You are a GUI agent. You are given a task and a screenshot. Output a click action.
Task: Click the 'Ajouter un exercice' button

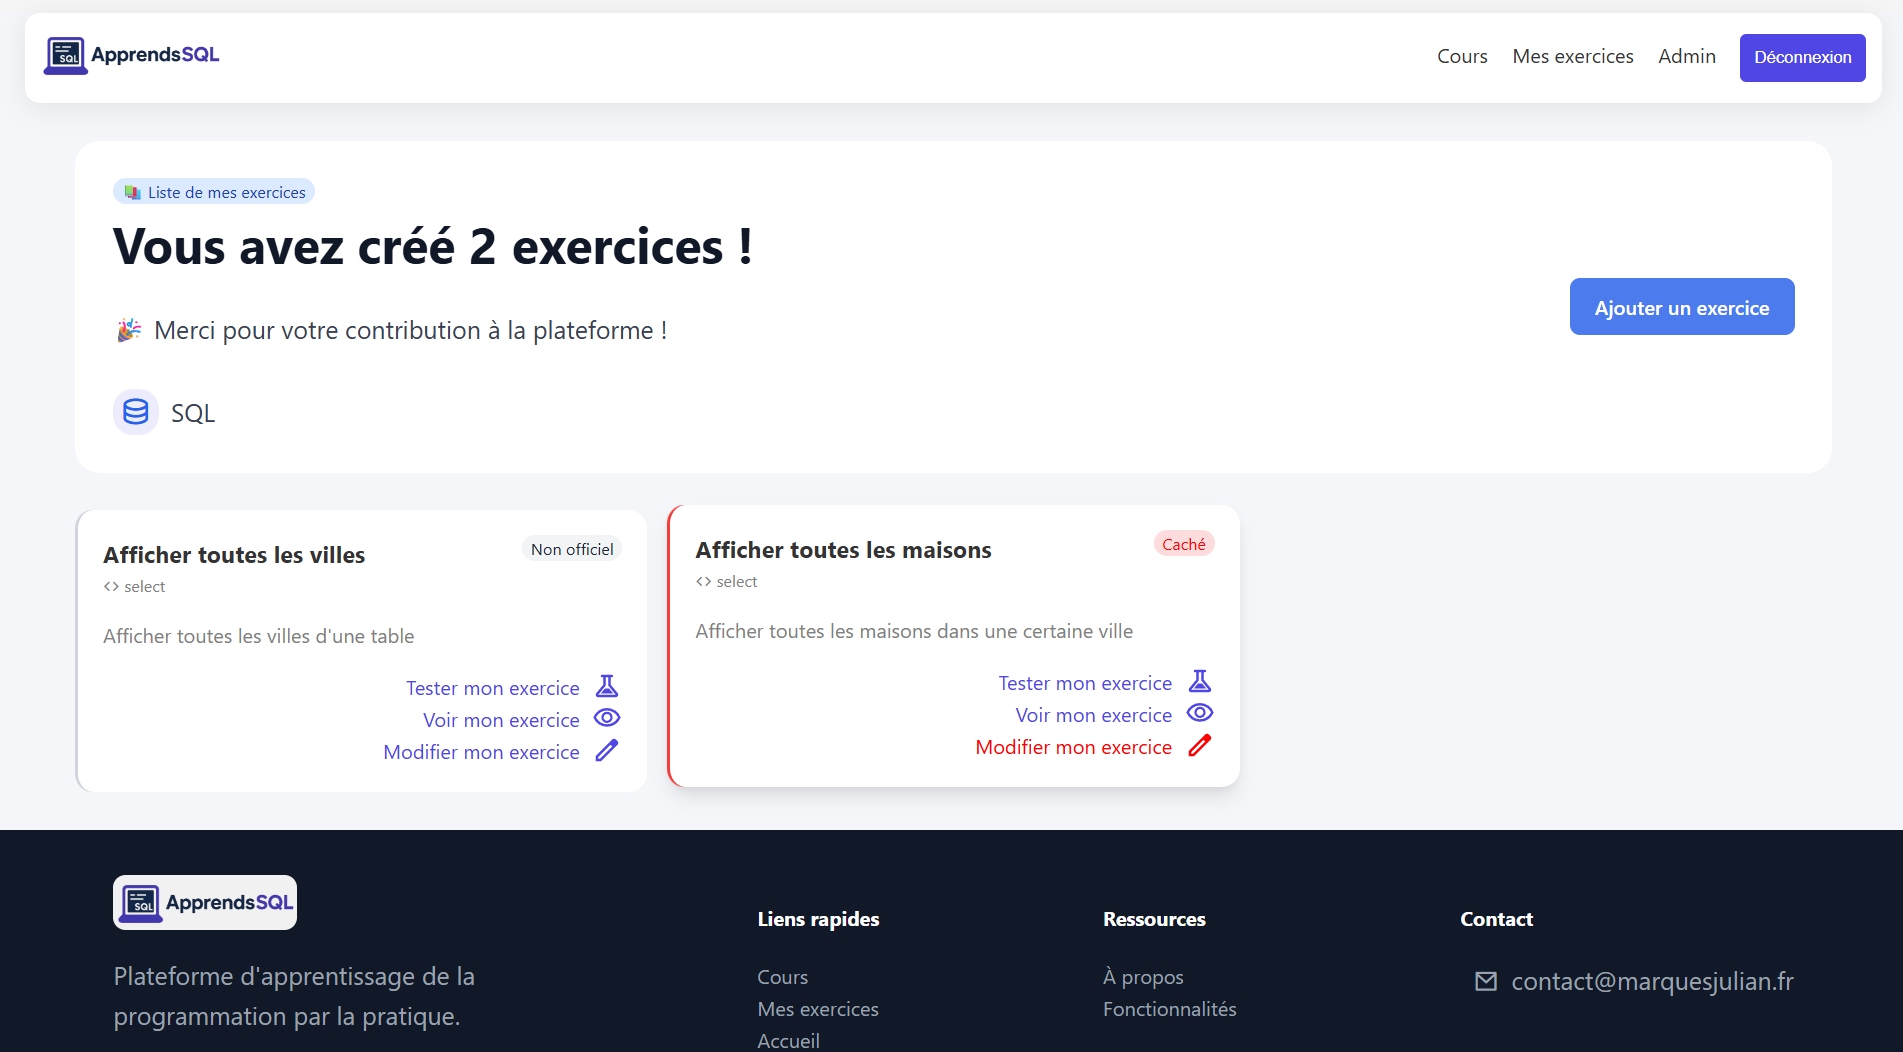[1681, 306]
